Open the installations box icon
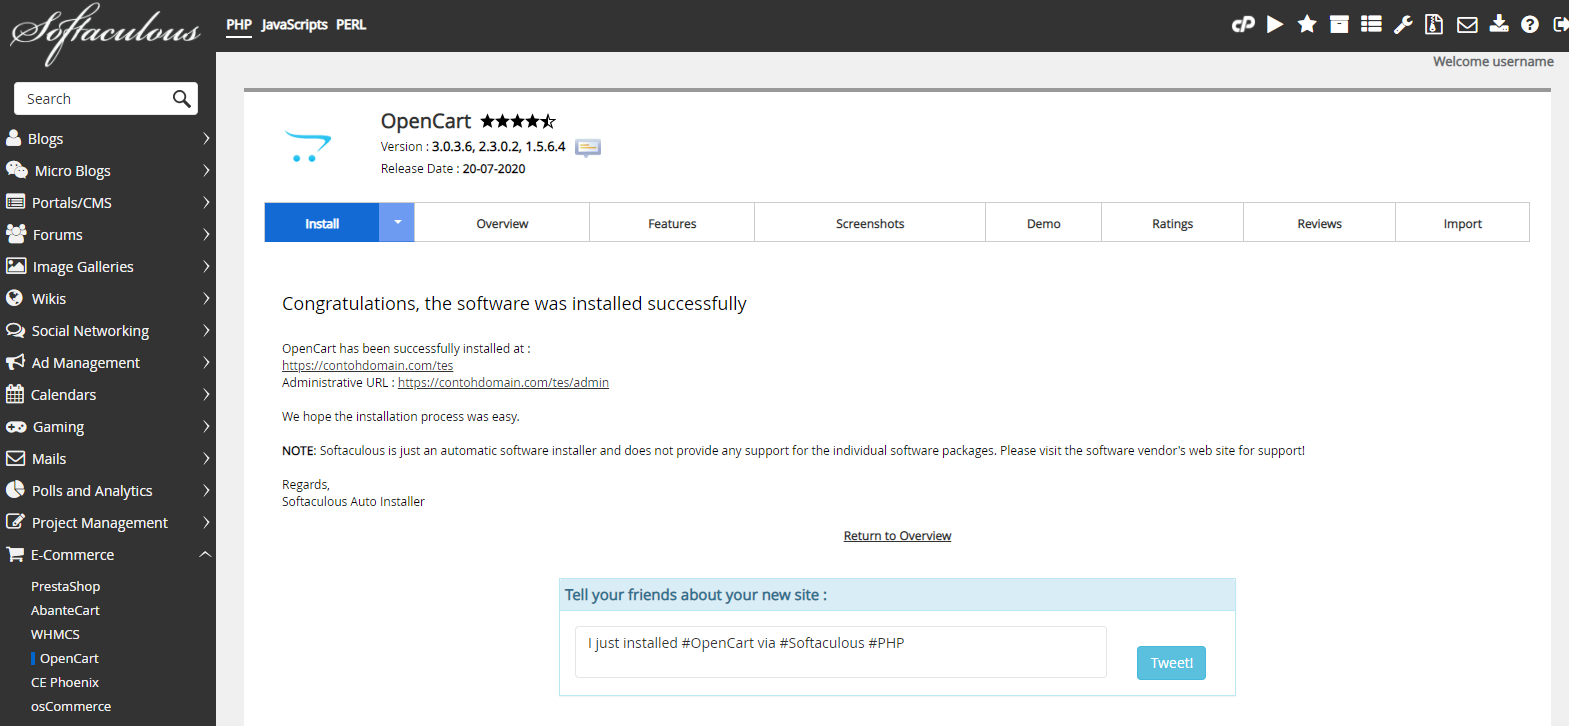The image size is (1569, 726). (1339, 24)
